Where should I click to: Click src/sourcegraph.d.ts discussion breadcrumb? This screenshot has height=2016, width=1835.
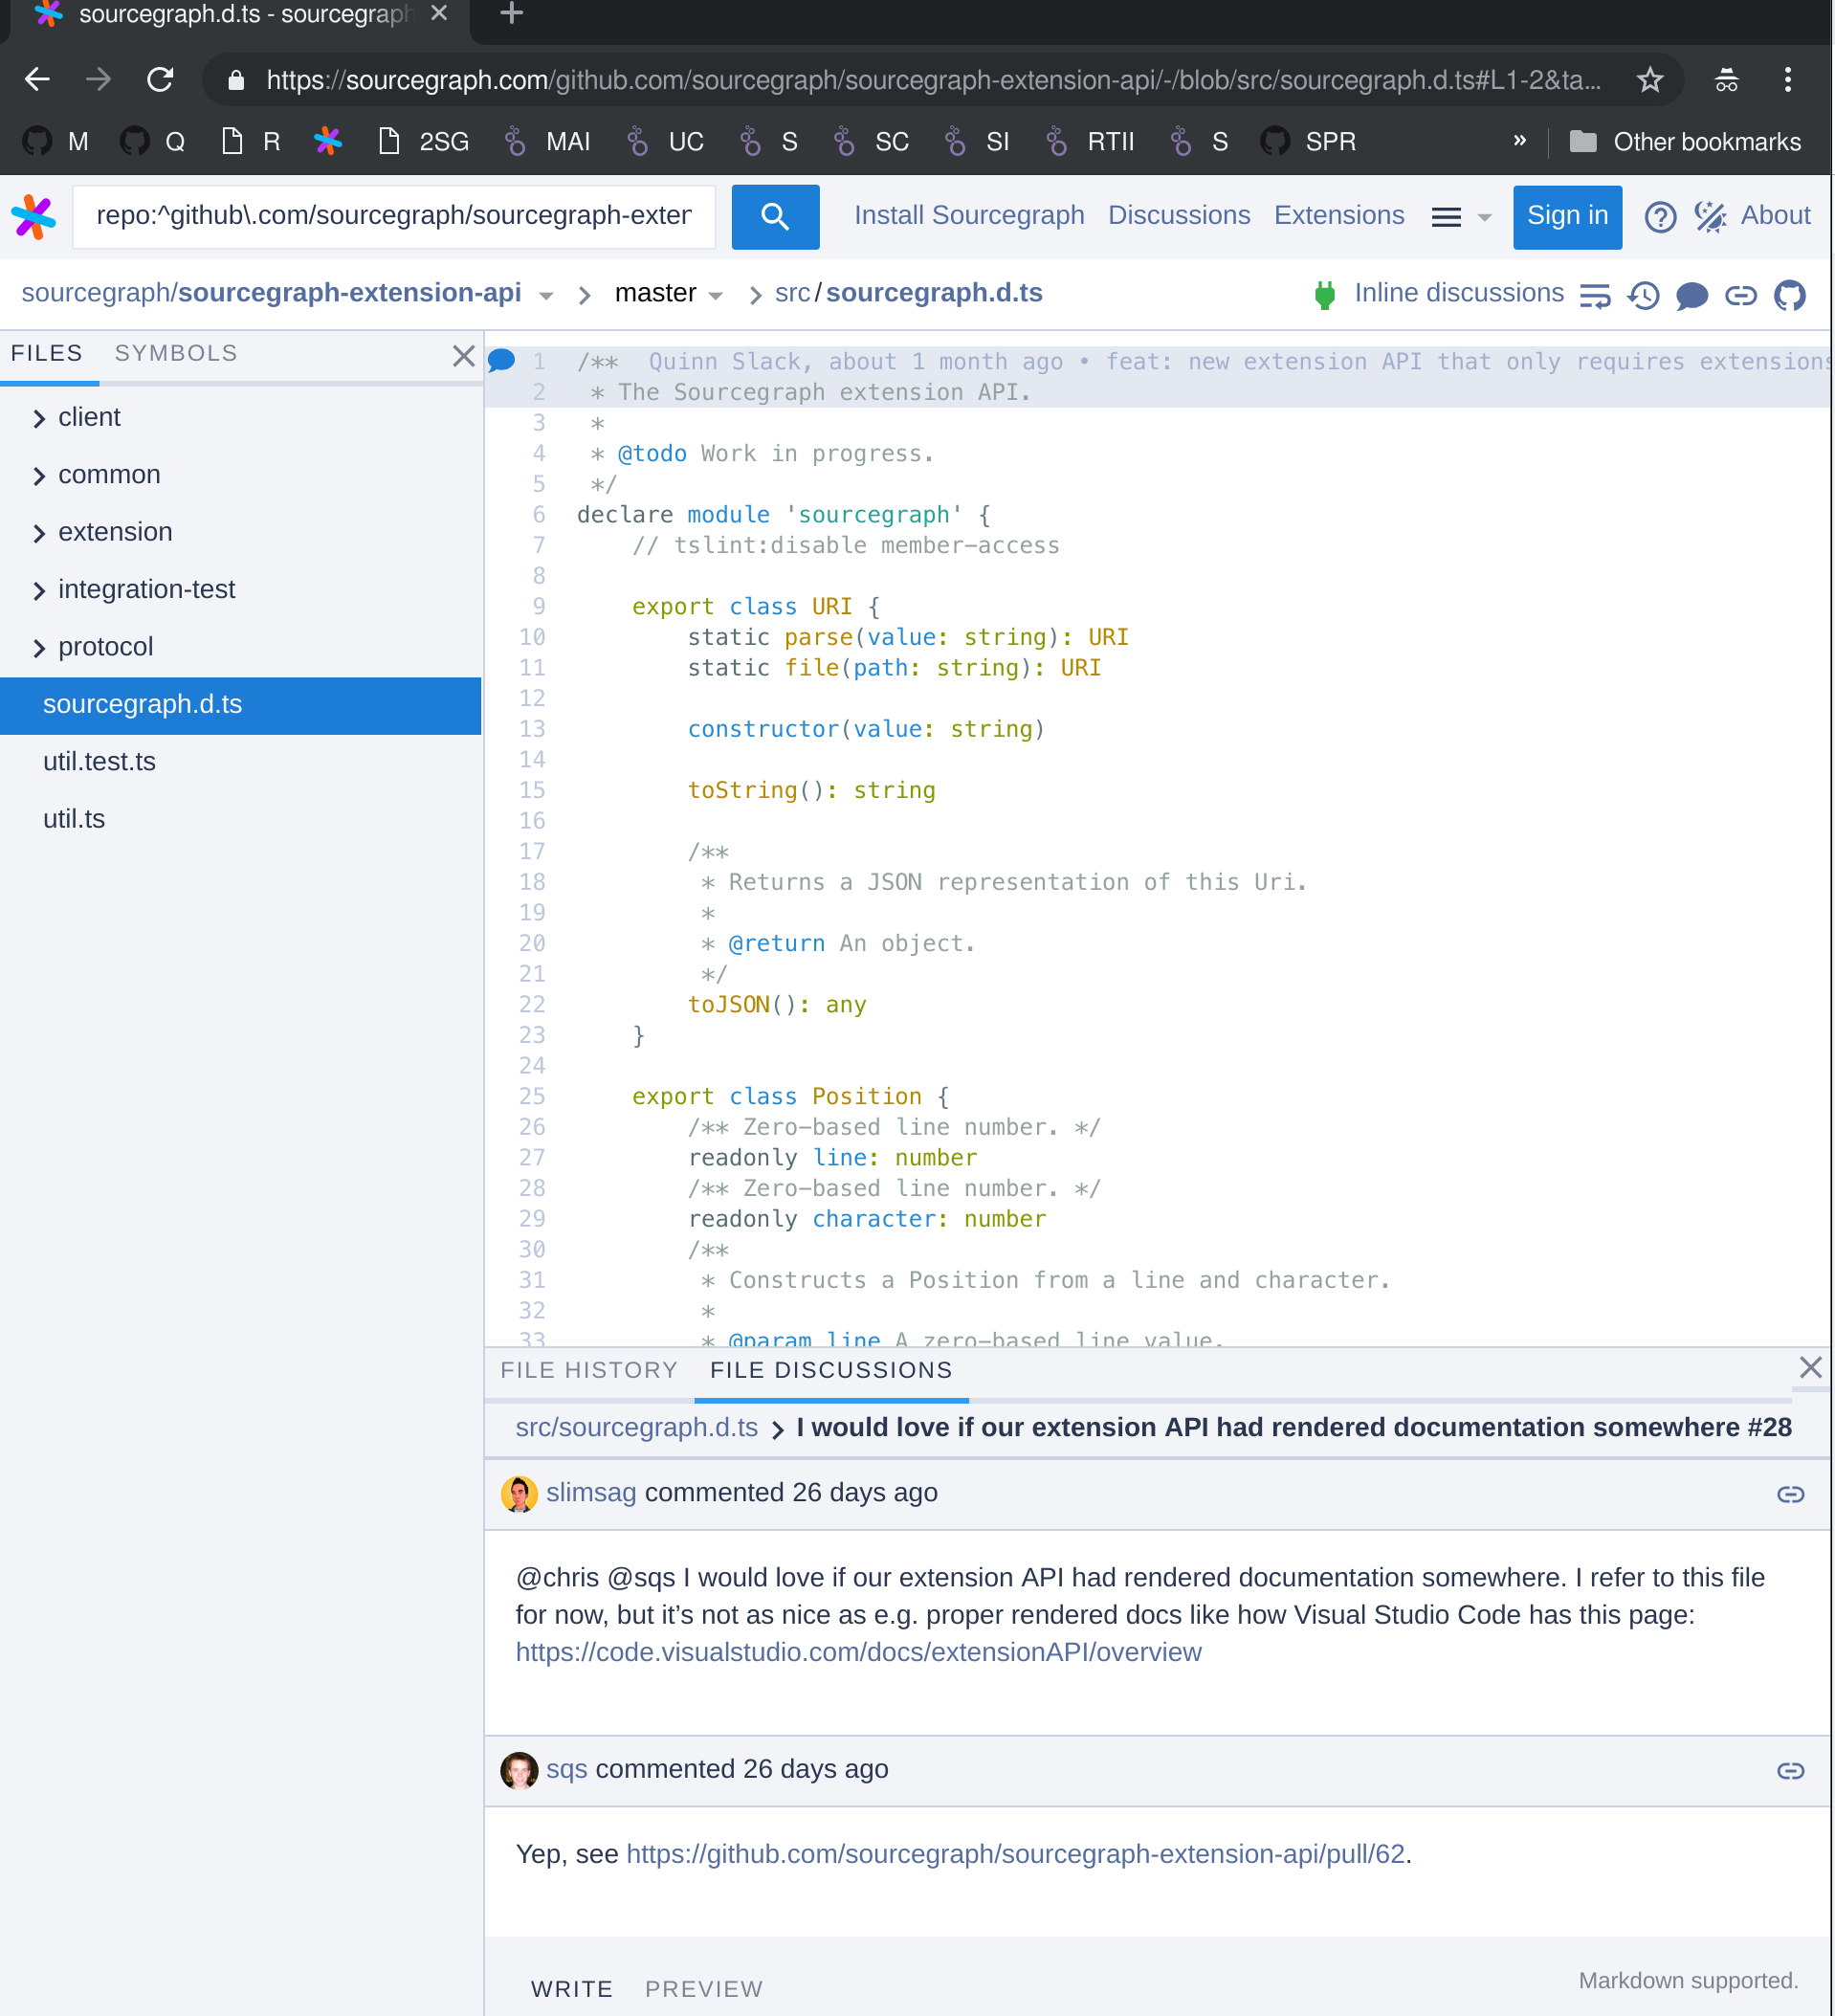pyautogui.click(x=636, y=1427)
